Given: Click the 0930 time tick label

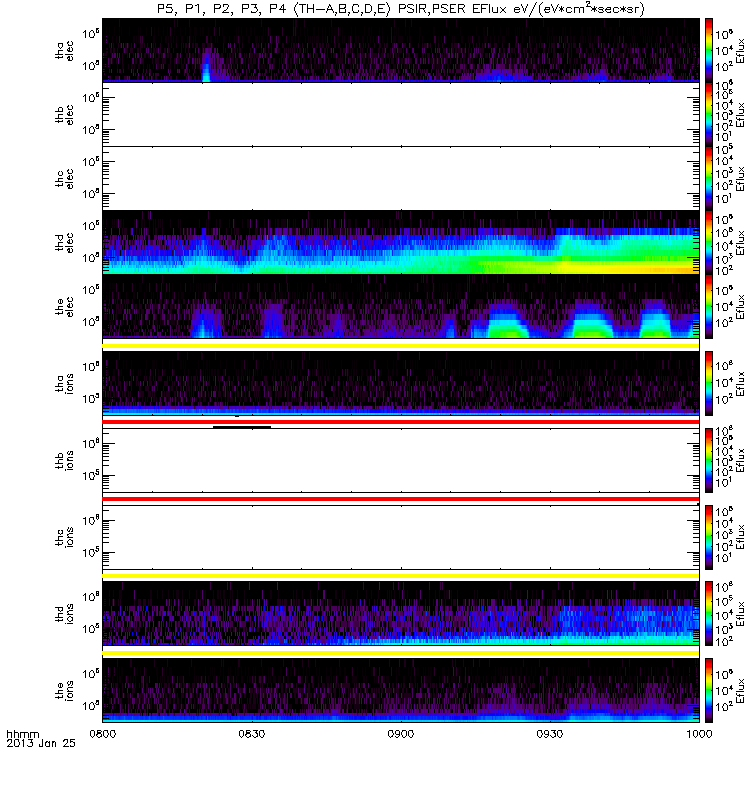Looking at the screenshot, I should 550,734.
